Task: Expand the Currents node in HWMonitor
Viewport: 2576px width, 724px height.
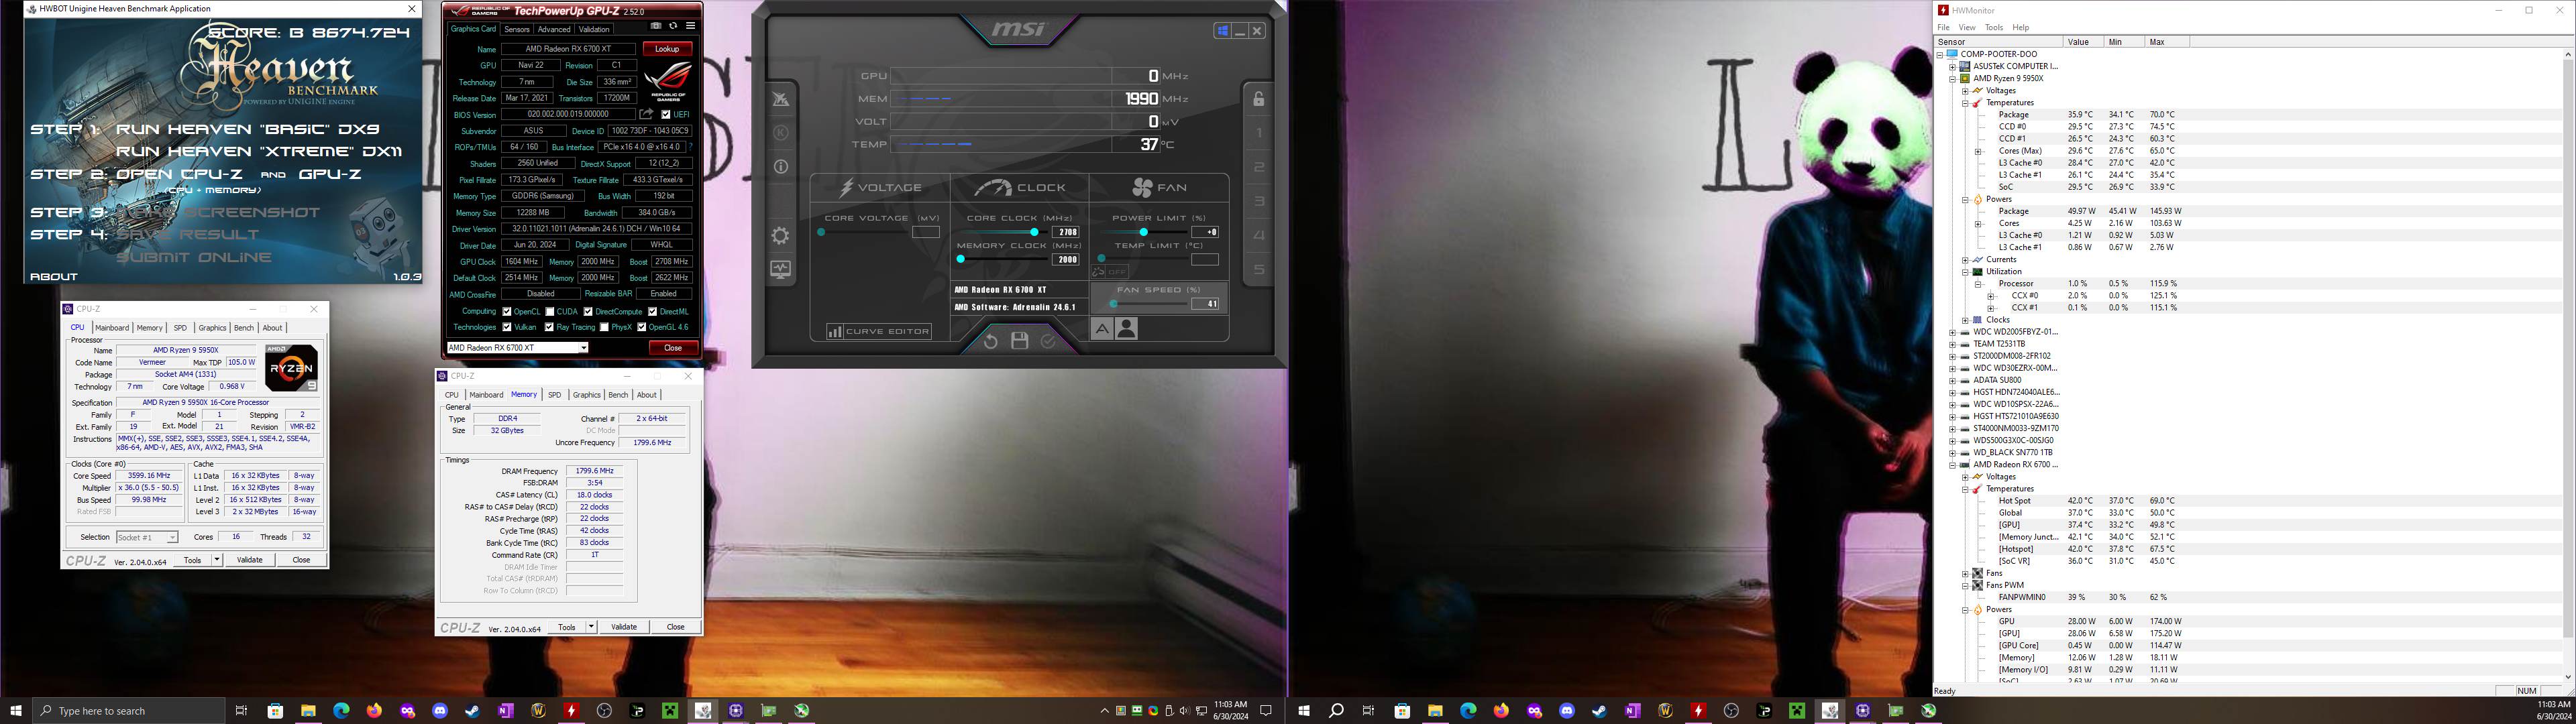Action: coord(1964,259)
